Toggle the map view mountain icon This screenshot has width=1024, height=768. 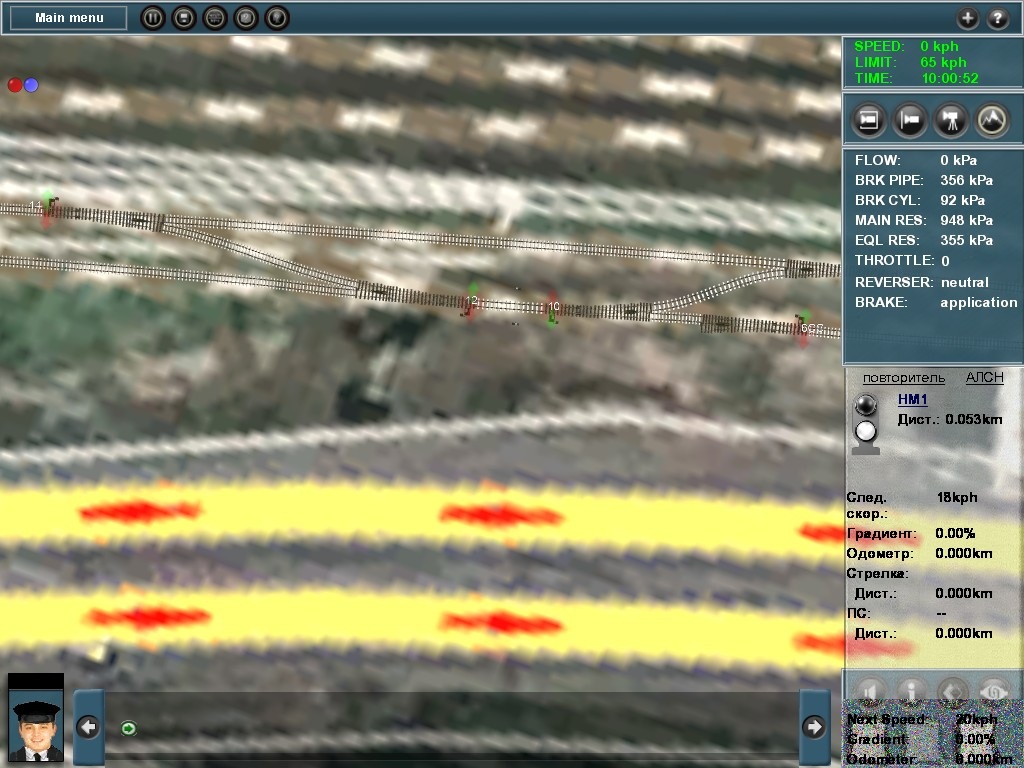(x=992, y=120)
